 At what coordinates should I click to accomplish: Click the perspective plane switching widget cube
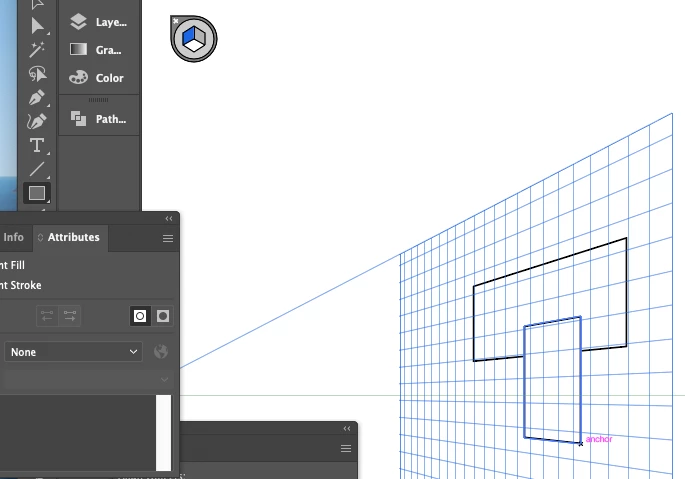coord(194,39)
